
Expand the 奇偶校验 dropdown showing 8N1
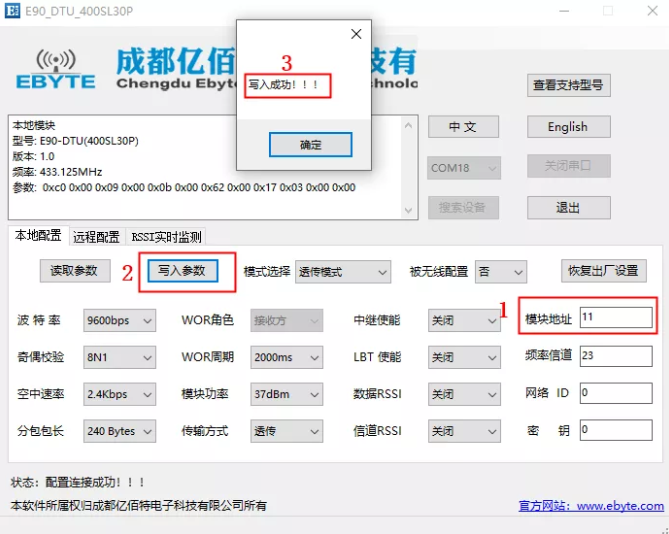click(119, 357)
